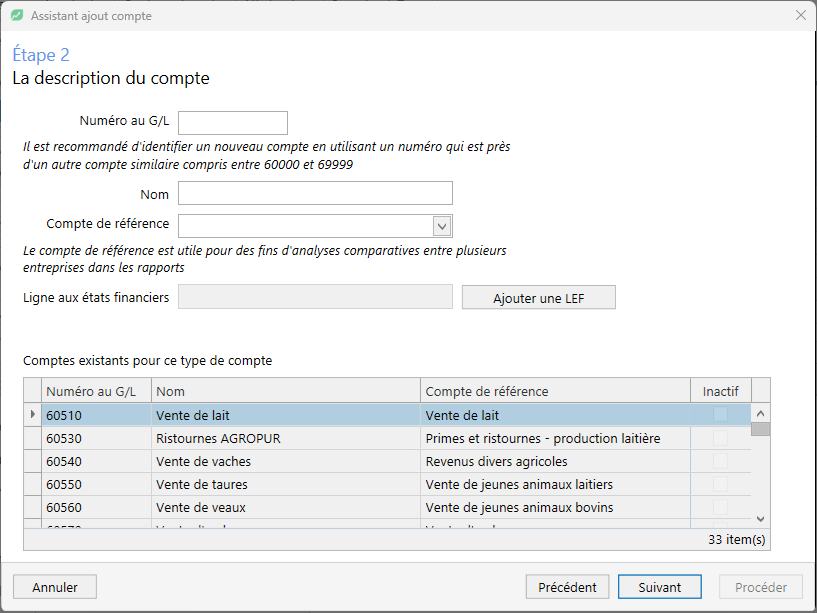Toggle Inactif checkbox for Ristournes AGROPUR
Viewport: 817px width, 613px height.
coord(721,438)
